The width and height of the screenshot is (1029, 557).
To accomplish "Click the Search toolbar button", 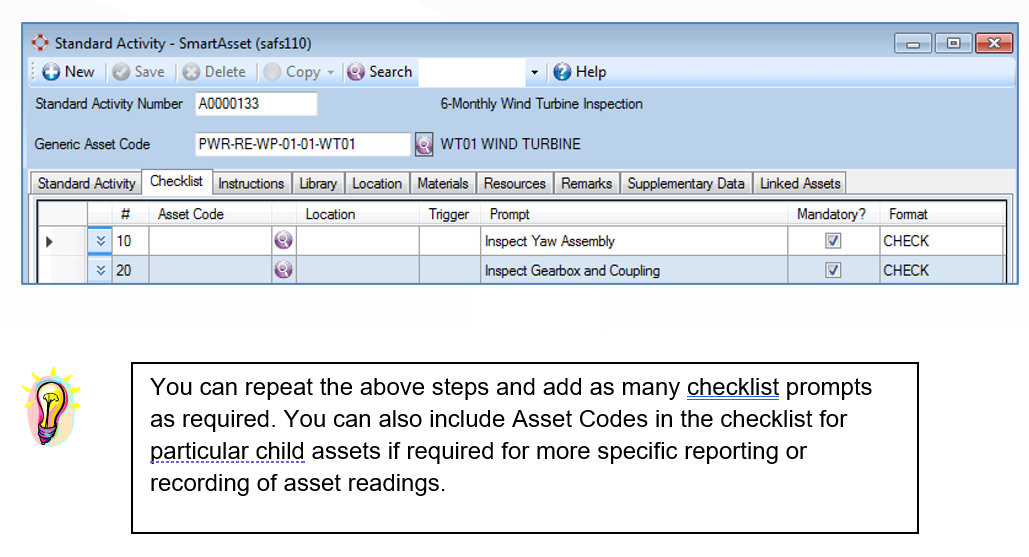I will pyautogui.click(x=380, y=72).
